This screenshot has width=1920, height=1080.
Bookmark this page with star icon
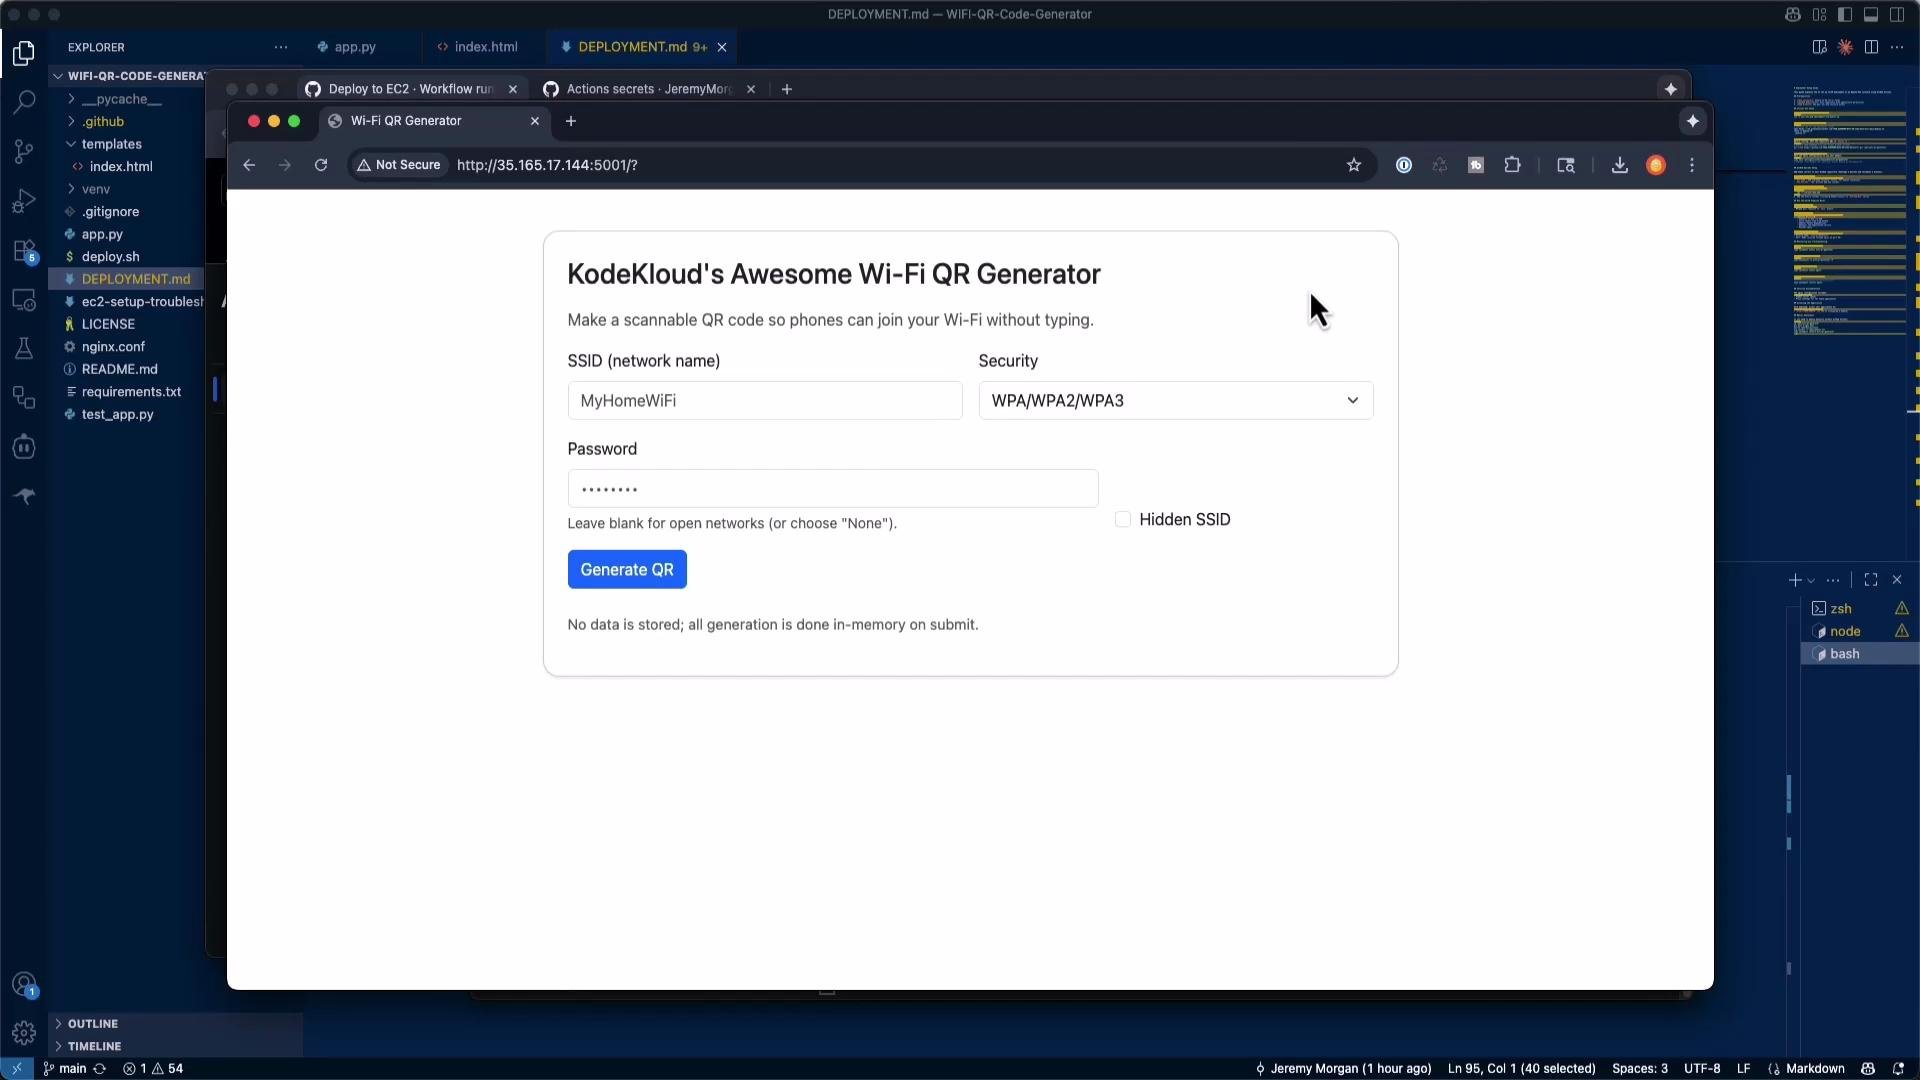(1354, 165)
